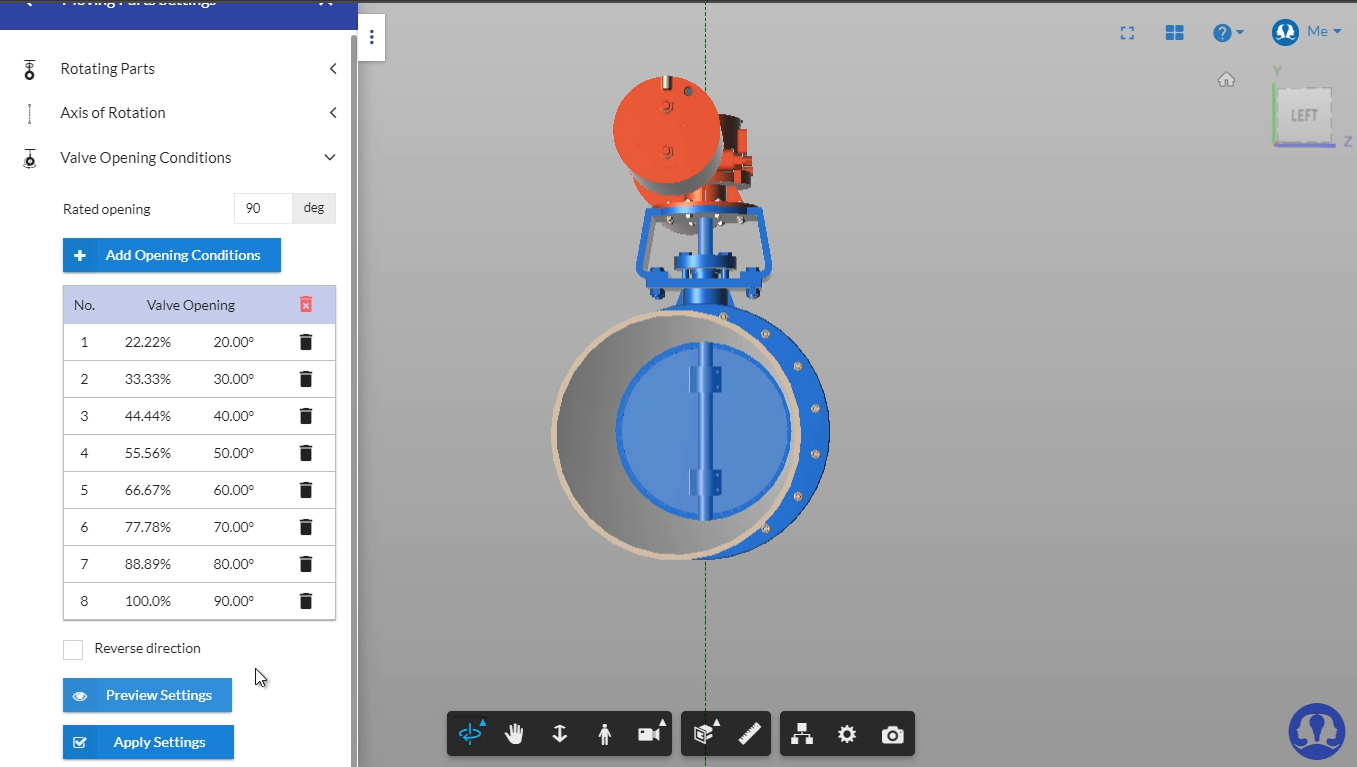Enter fullscreen mode
The image size is (1357, 767).
tap(1127, 33)
